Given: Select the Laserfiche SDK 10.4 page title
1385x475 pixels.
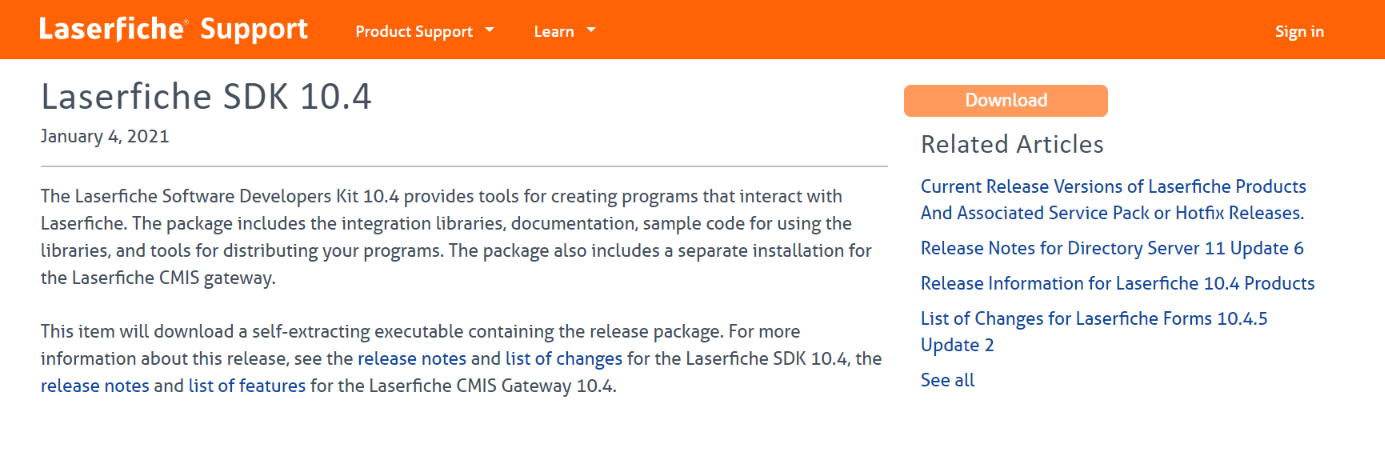Looking at the screenshot, I should pyautogui.click(x=206, y=97).
